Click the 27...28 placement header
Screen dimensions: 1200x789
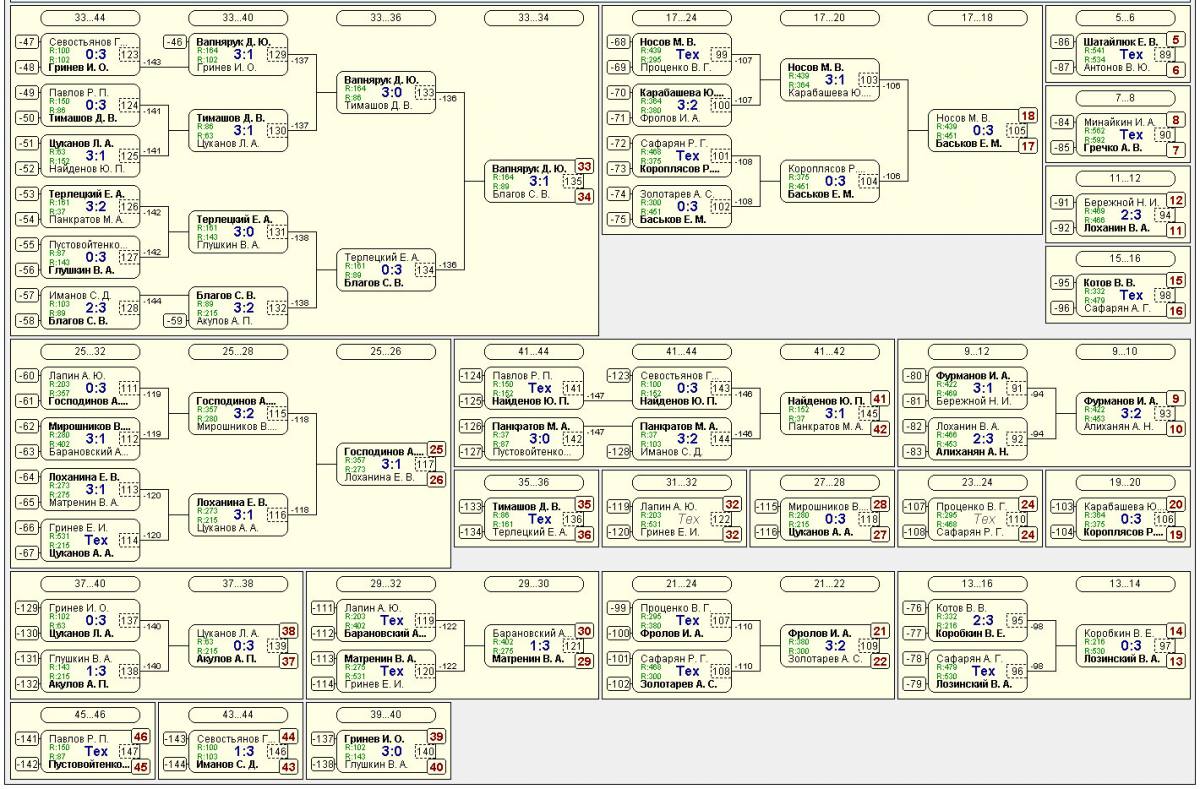tap(830, 482)
